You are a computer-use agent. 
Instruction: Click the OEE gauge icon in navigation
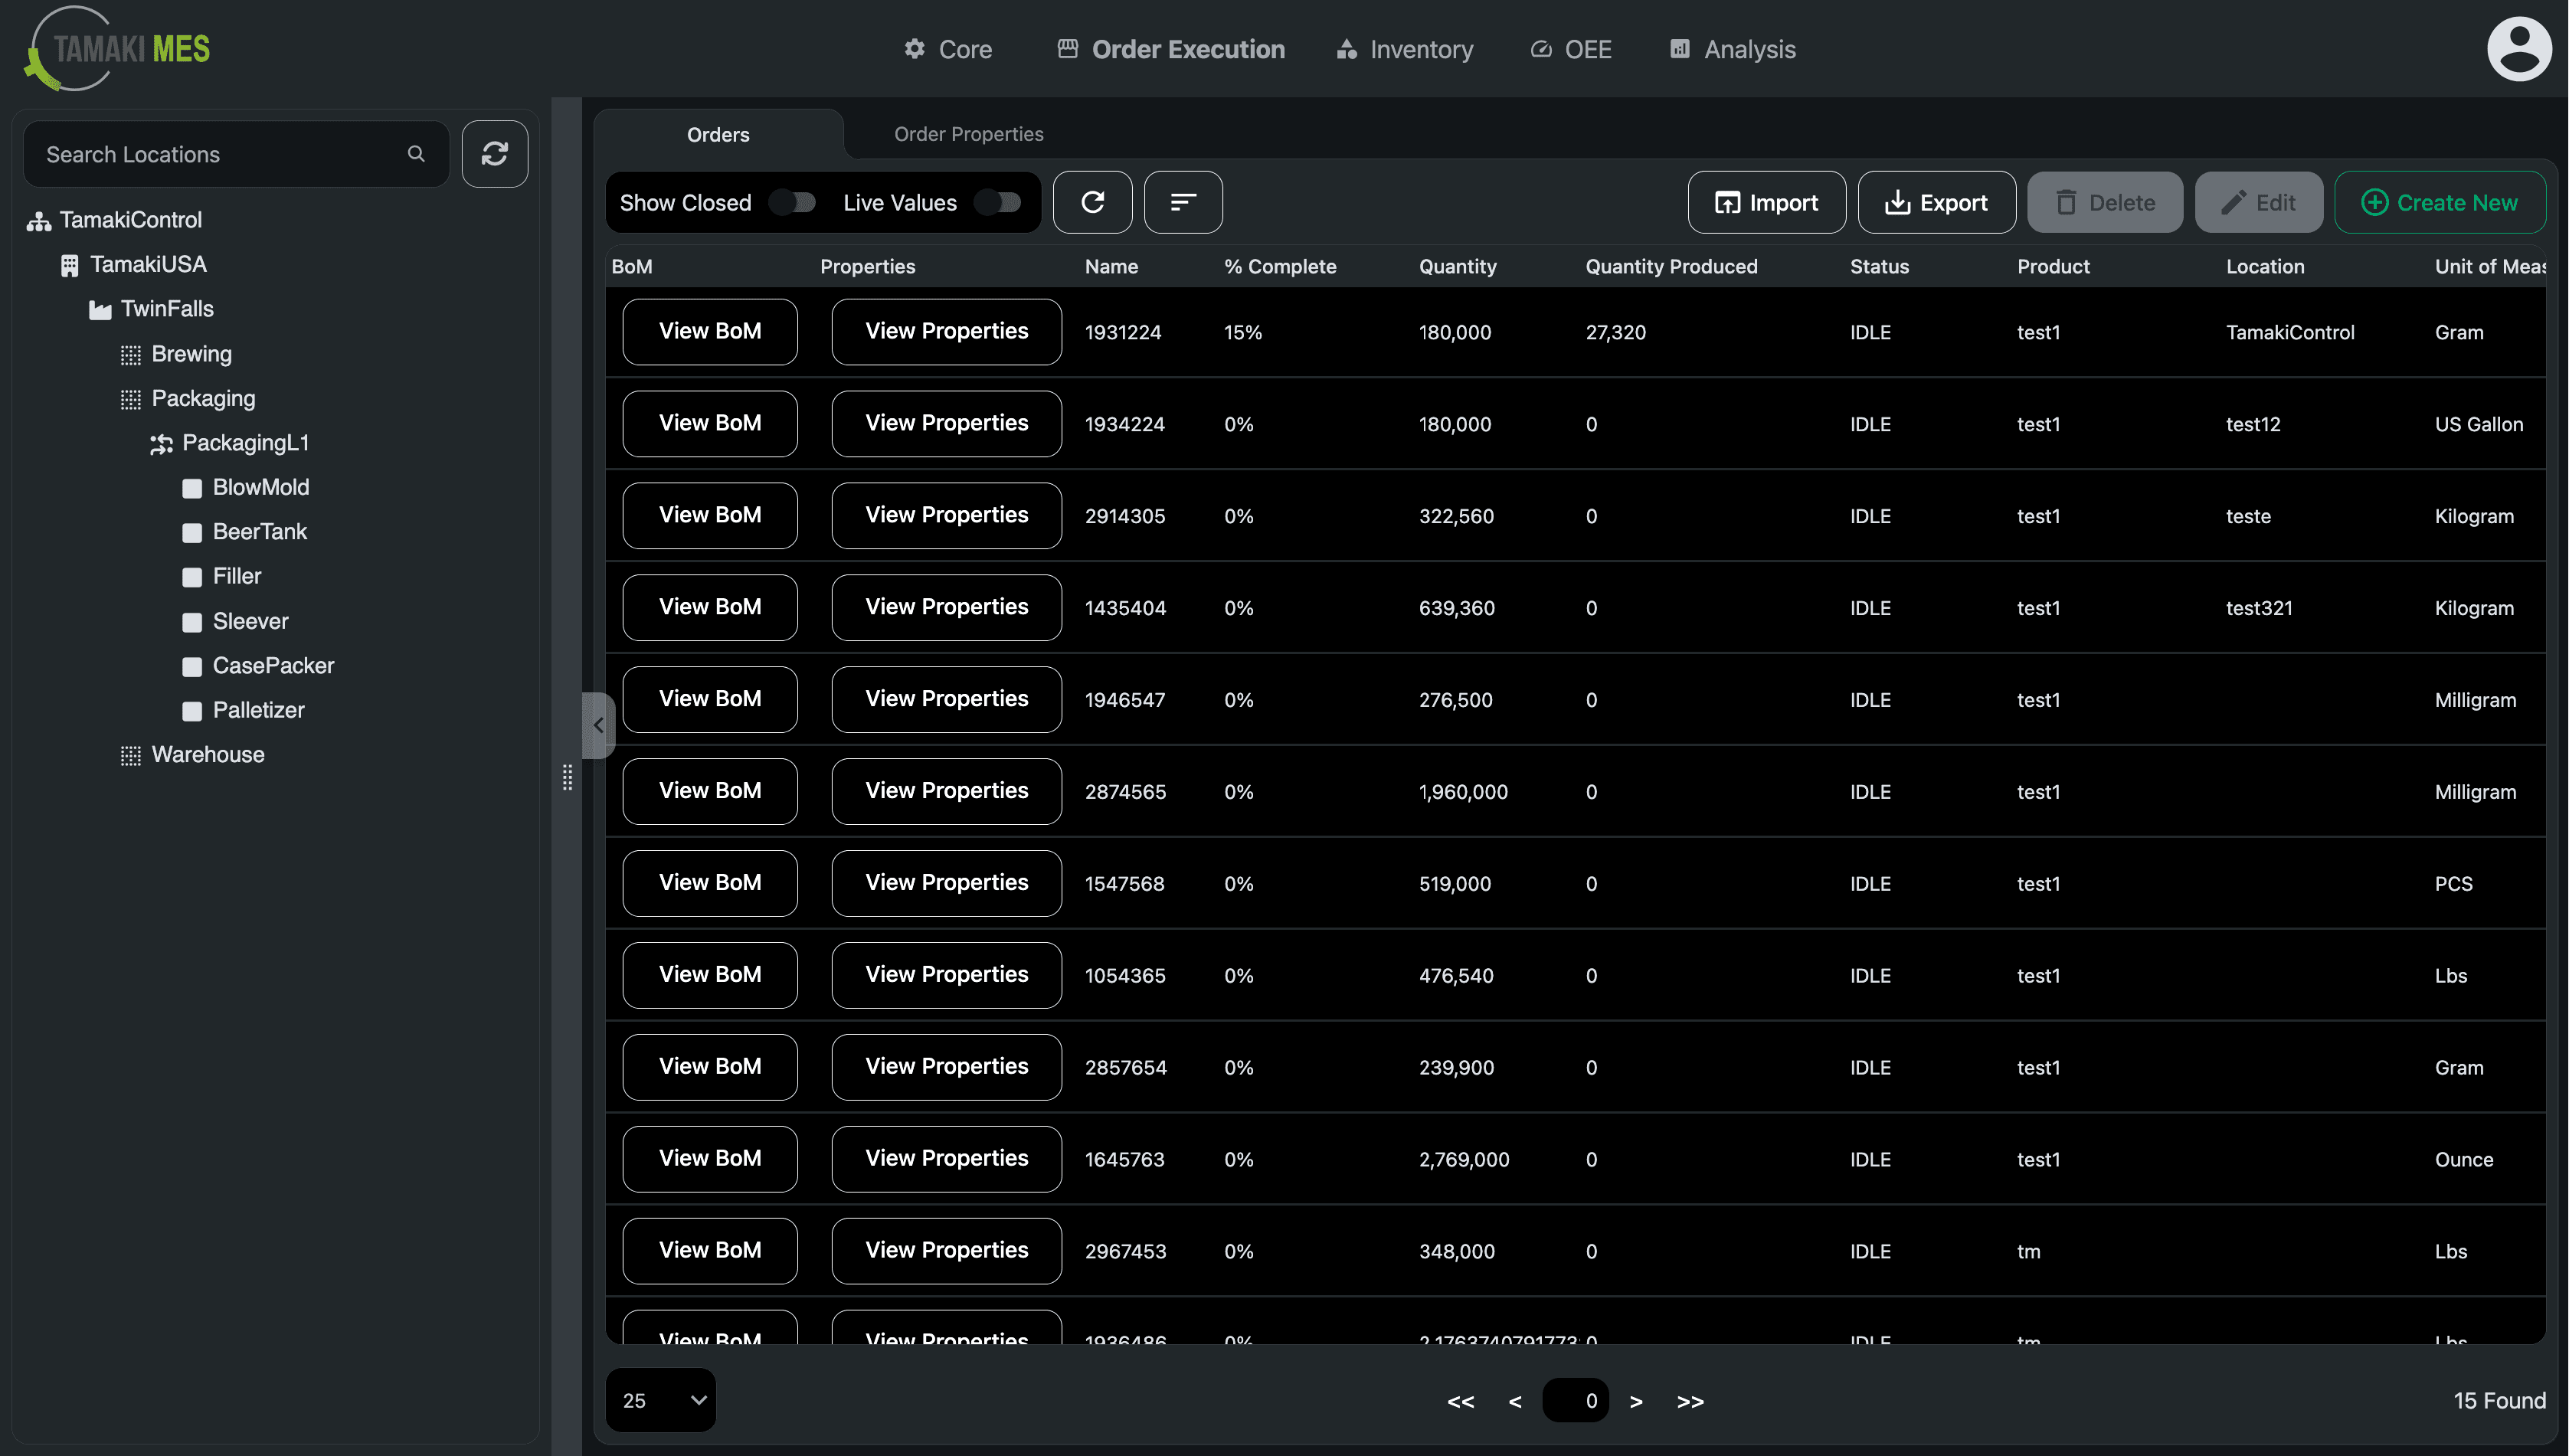[x=1541, y=49]
